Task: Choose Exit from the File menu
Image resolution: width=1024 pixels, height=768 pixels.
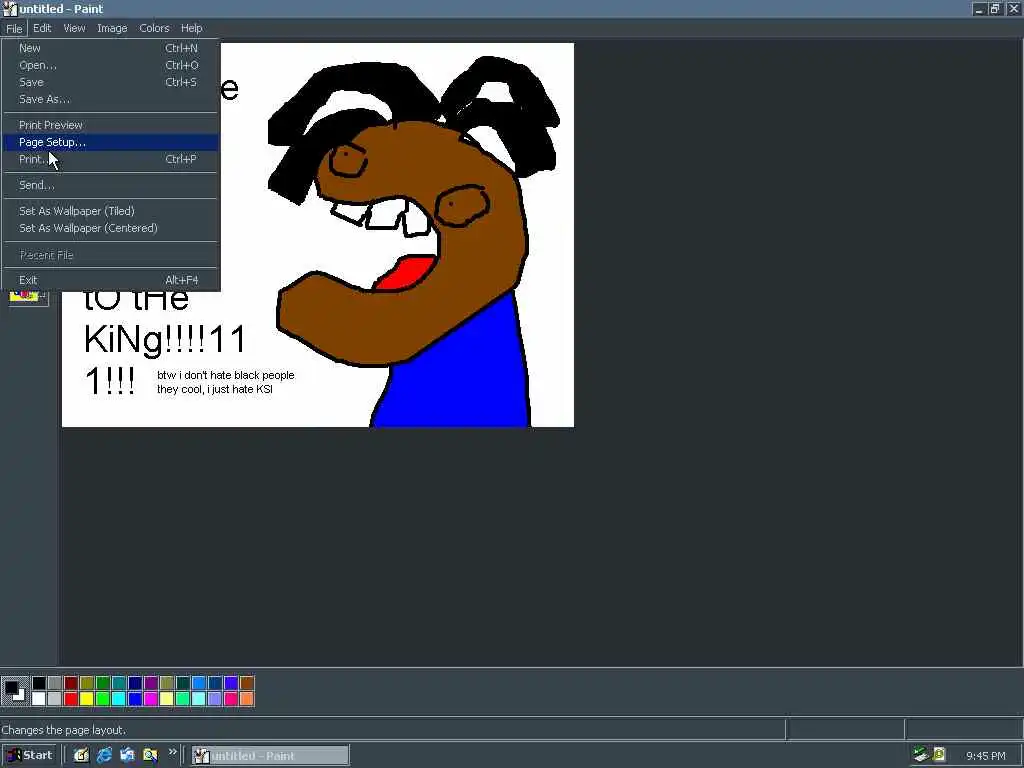Action: point(110,280)
